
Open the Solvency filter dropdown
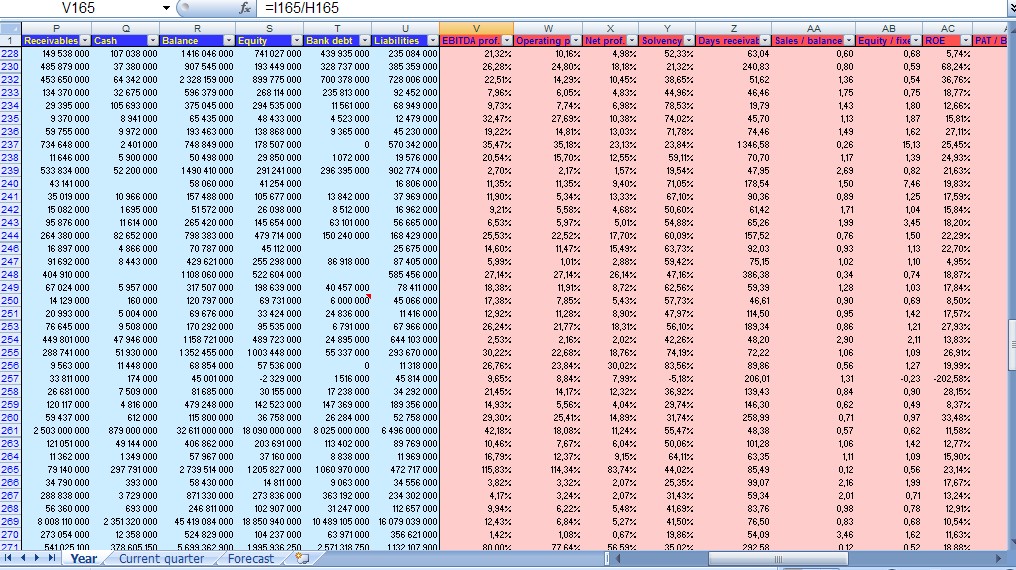pyautogui.click(x=689, y=40)
